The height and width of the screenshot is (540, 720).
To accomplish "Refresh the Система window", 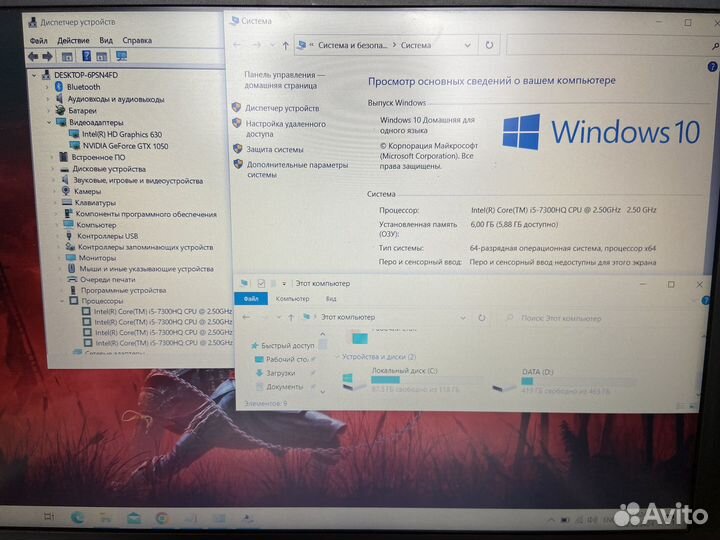I will [x=489, y=45].
